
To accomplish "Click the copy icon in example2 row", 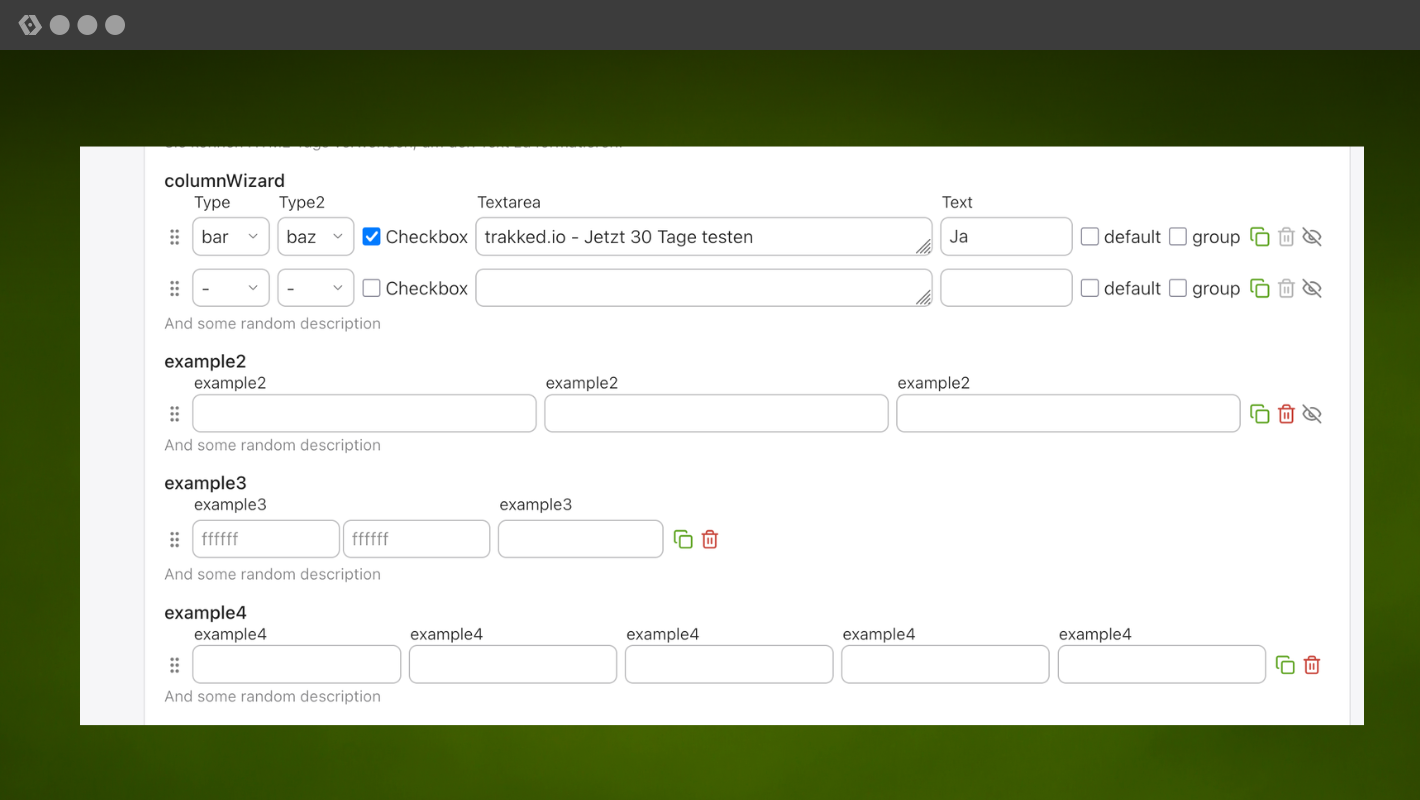I will [x=1260, y=414].
